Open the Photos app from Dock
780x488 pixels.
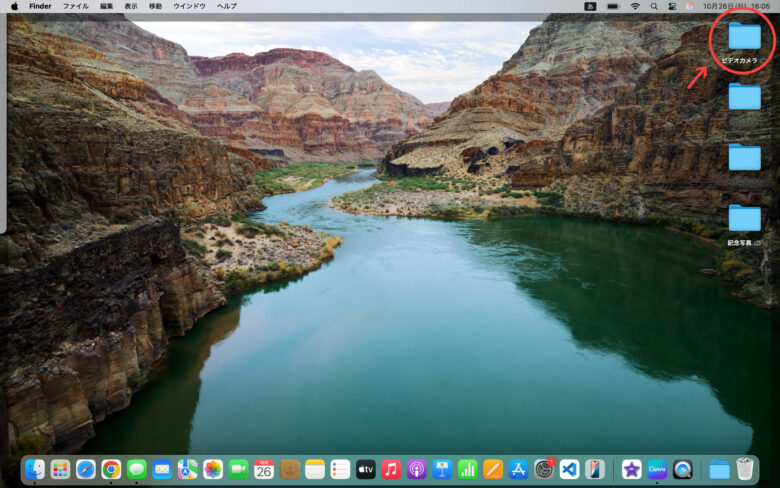213,469
